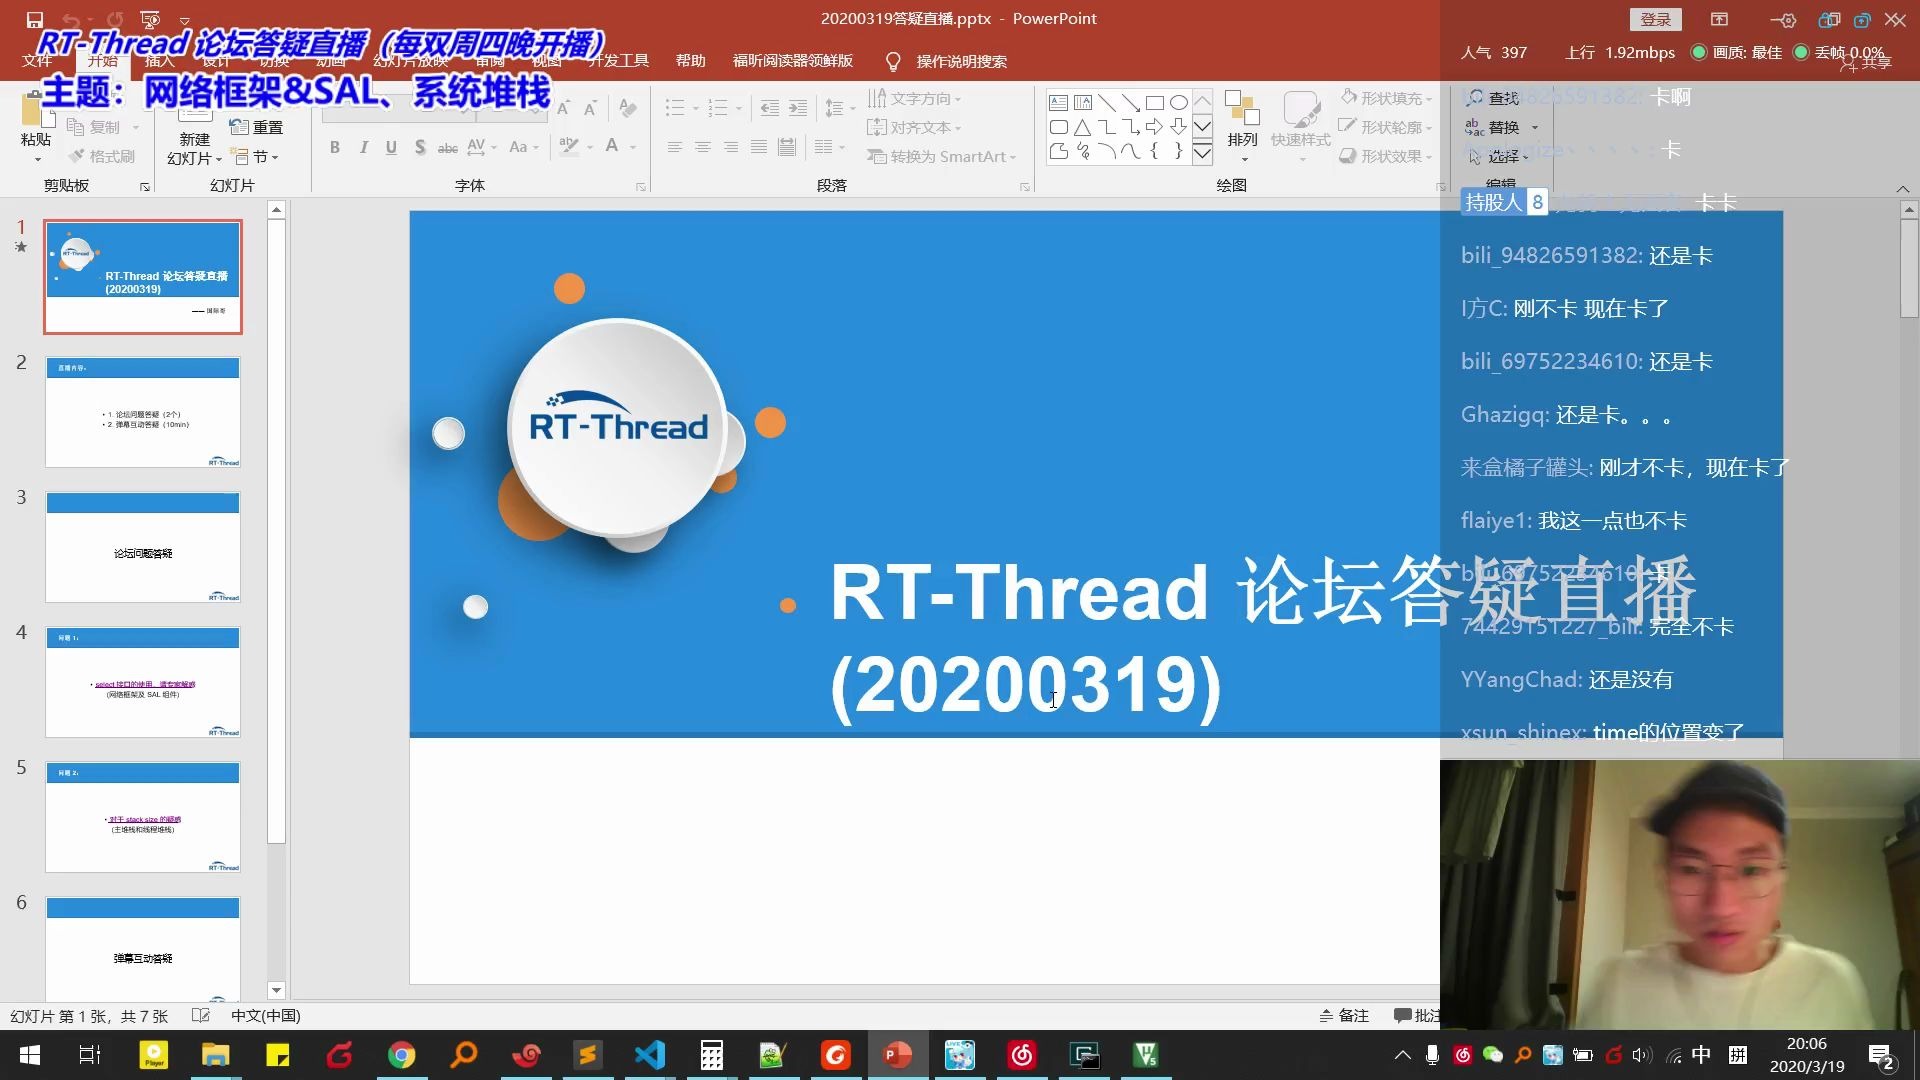Open the 替换 replace dropdown arrow
The width and height of the screenshot is (1920, 1080).
point(1535,127)
